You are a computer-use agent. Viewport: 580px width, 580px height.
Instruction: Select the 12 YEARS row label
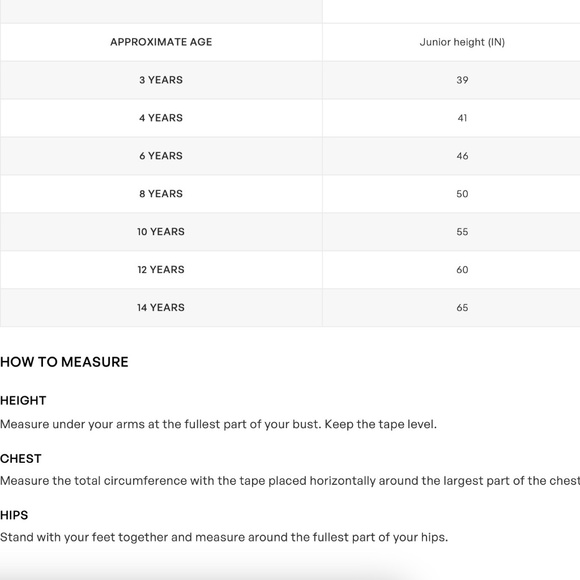[161, 270]
